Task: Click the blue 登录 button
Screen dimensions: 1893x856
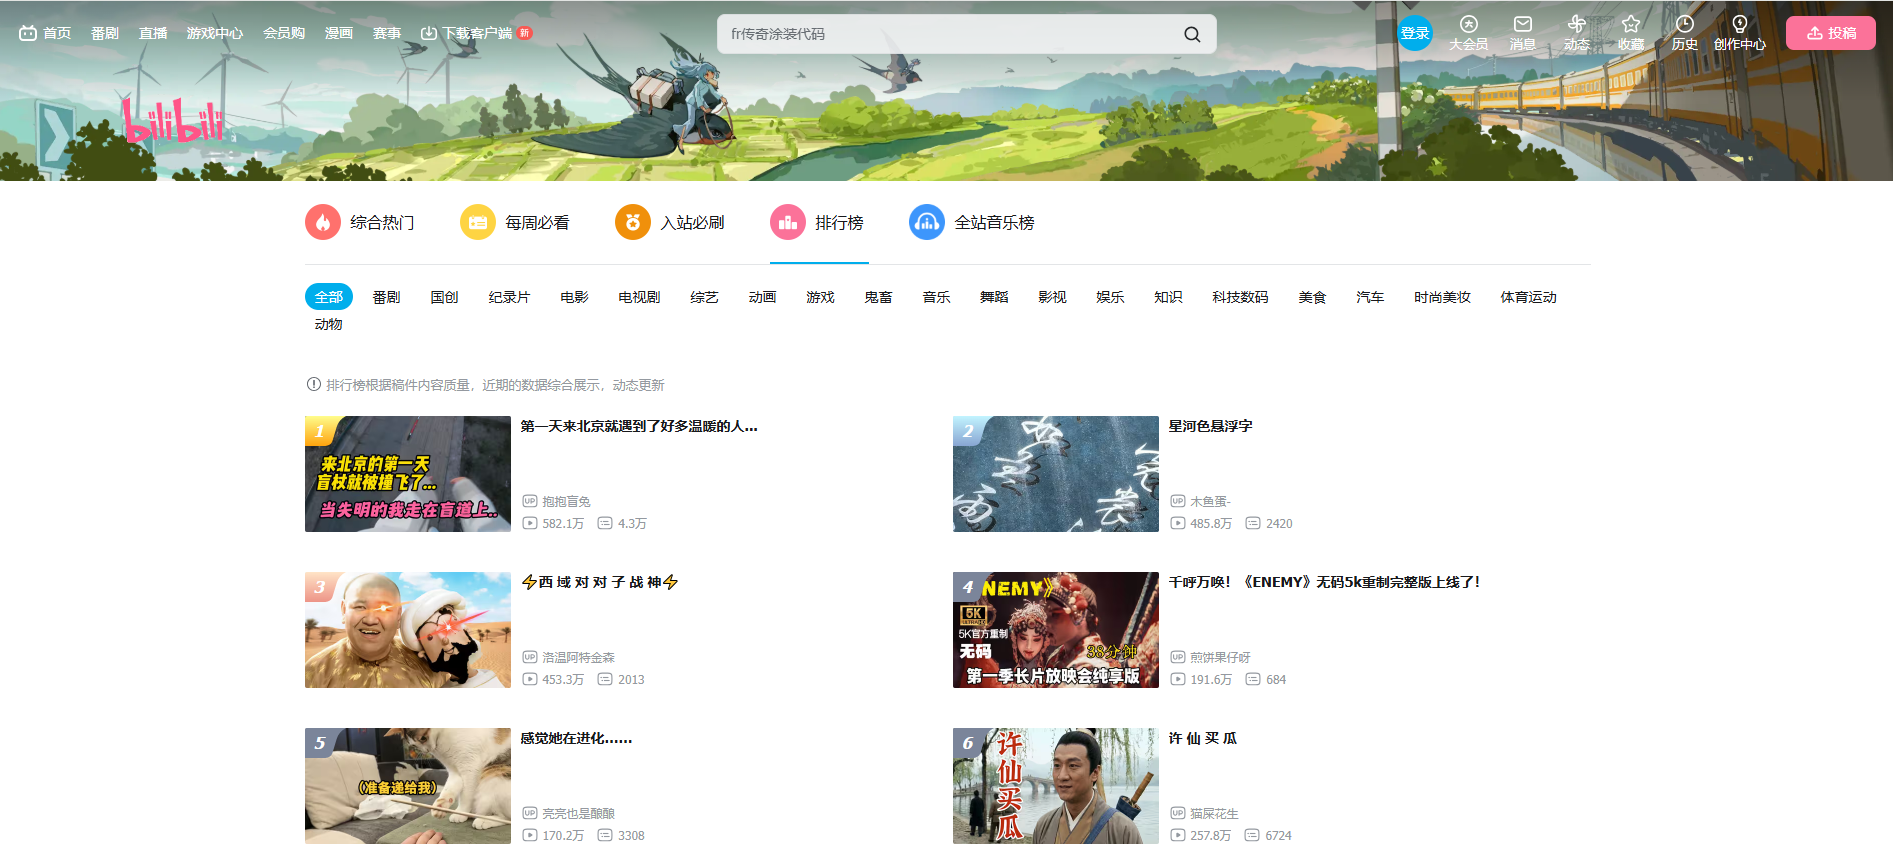Action: tap(1415, 33)
